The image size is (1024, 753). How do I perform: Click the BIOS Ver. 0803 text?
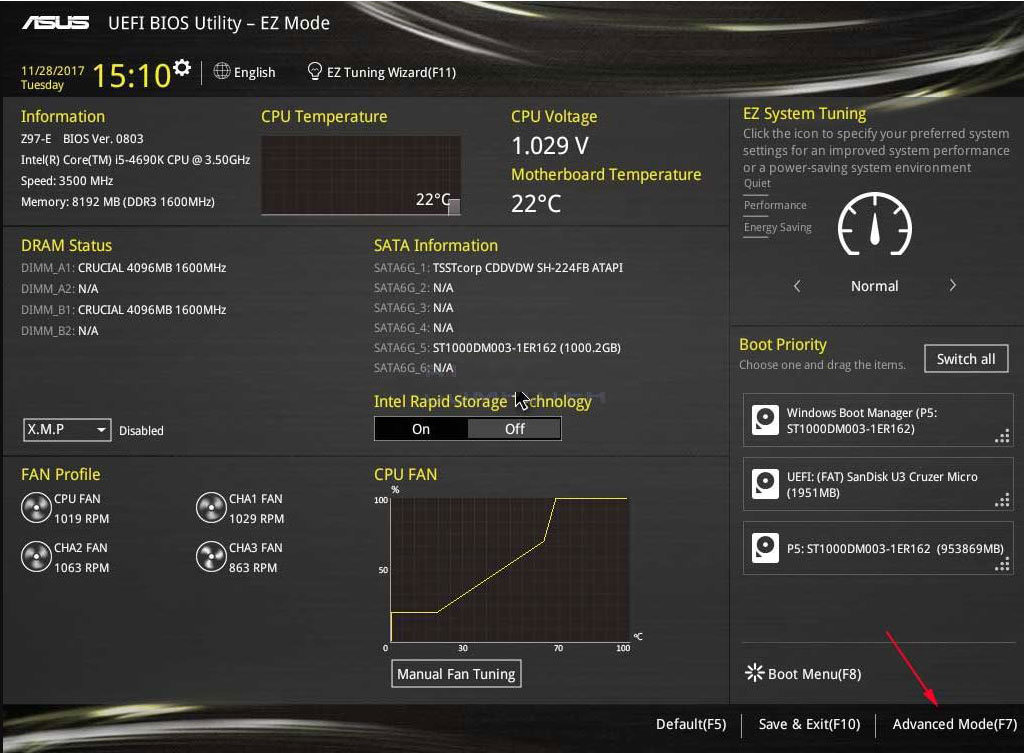103,138
